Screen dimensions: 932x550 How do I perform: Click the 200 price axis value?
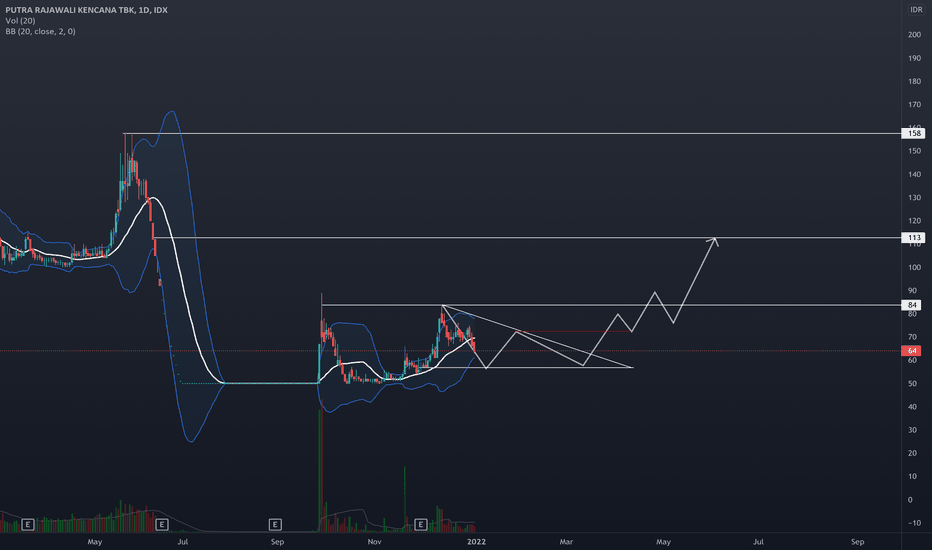(914, 34)
